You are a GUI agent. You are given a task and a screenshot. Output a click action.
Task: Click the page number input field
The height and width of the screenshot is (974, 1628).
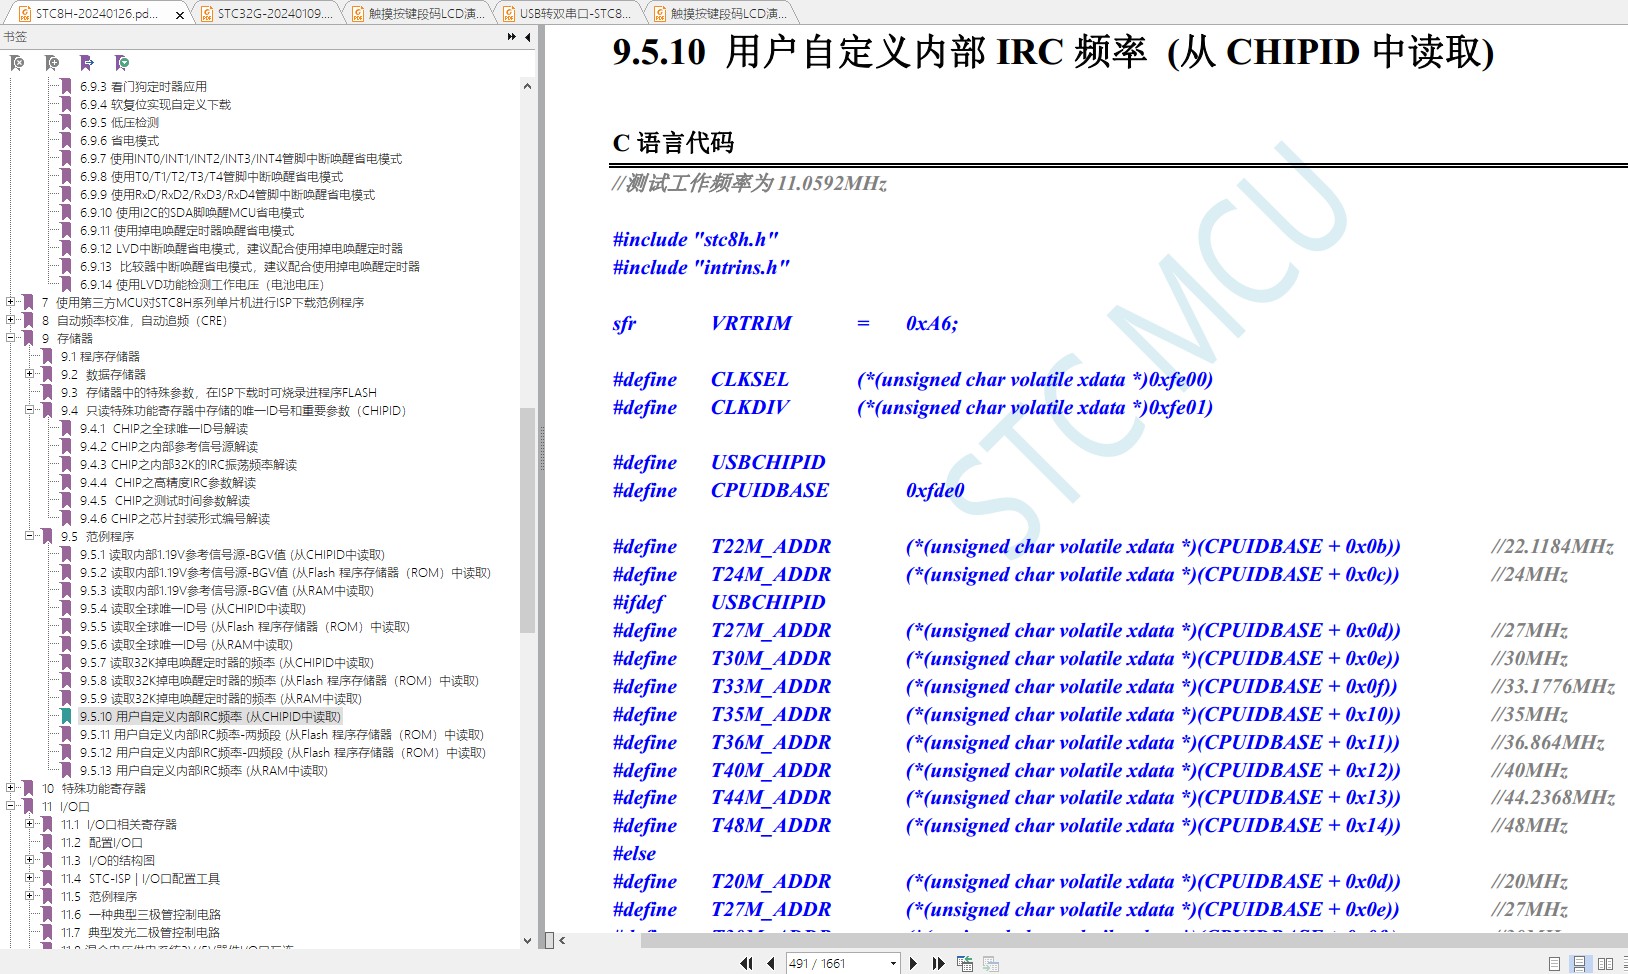(836, 963)
